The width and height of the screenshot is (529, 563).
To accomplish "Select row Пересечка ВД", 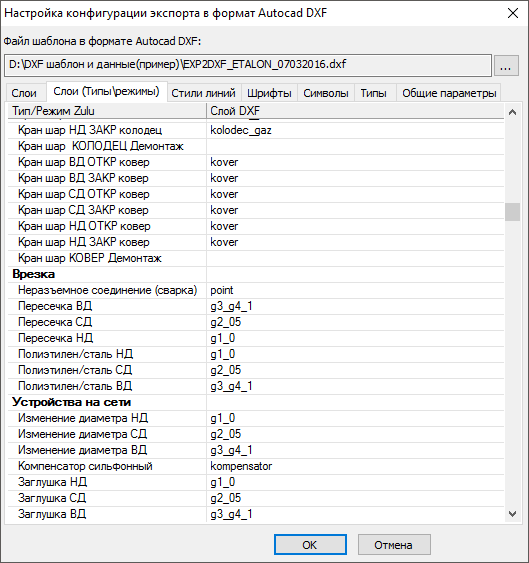I will [256, 306].
